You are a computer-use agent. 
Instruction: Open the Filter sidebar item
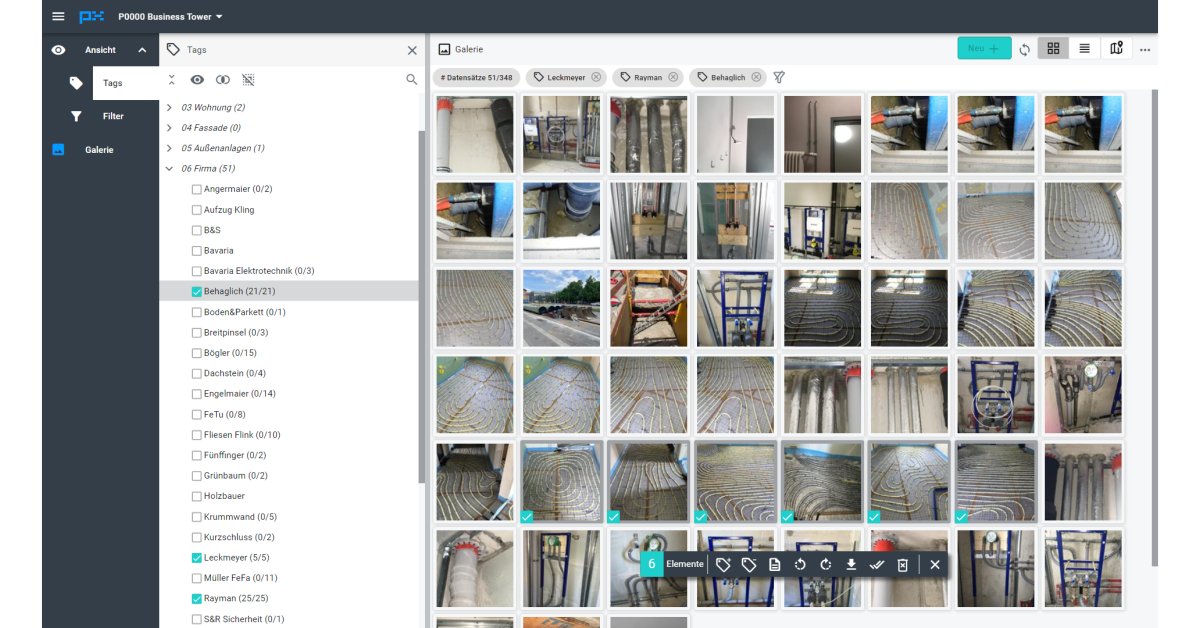pos(113,116)
